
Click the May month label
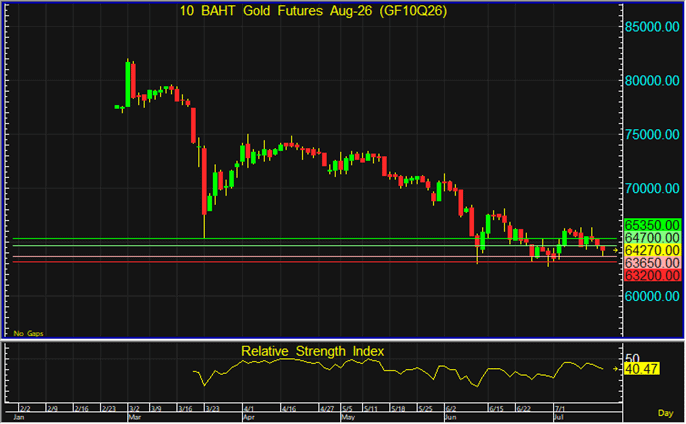click(x=348, y=417)
